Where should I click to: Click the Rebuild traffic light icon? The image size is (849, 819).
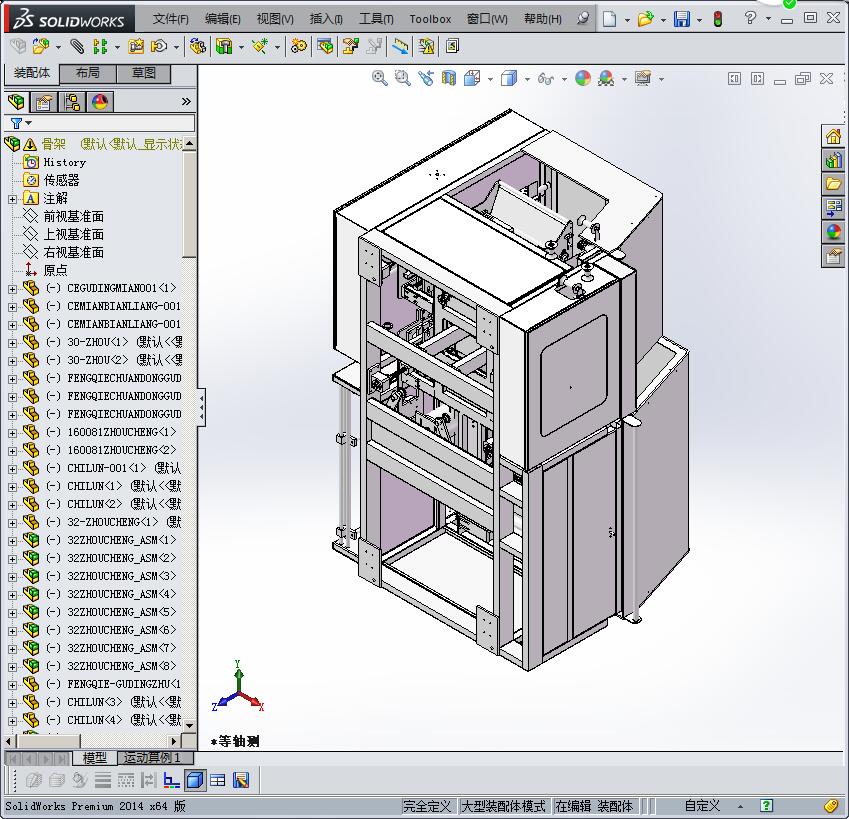[718, 19]
